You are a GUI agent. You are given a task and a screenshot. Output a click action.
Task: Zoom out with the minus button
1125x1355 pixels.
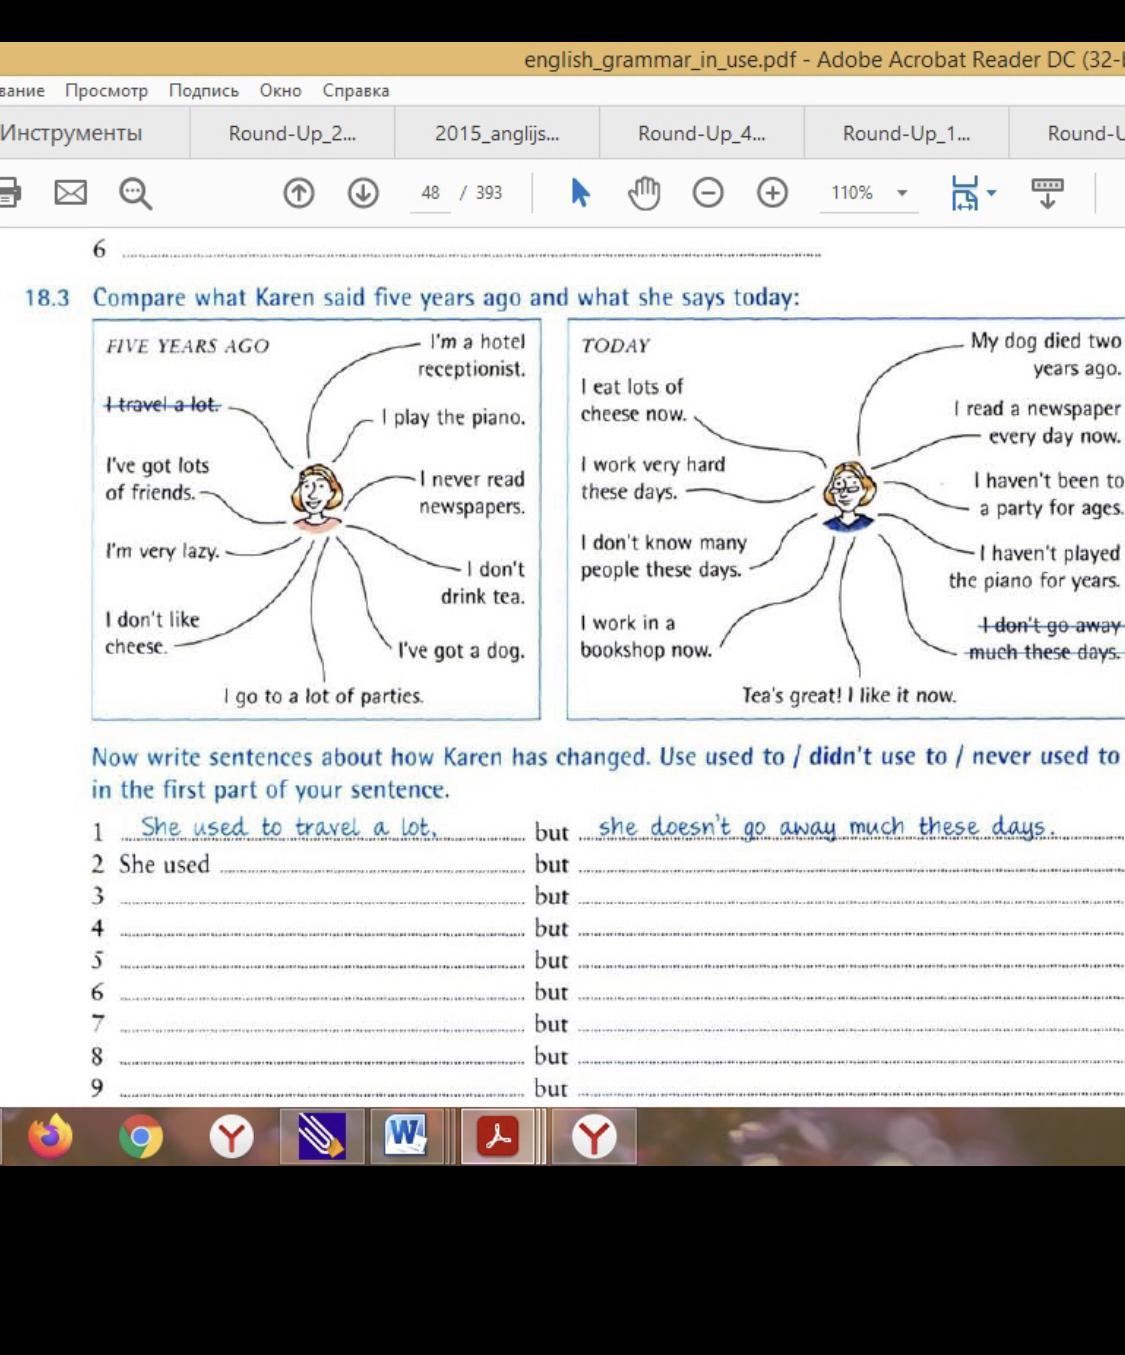click(708, 192)
